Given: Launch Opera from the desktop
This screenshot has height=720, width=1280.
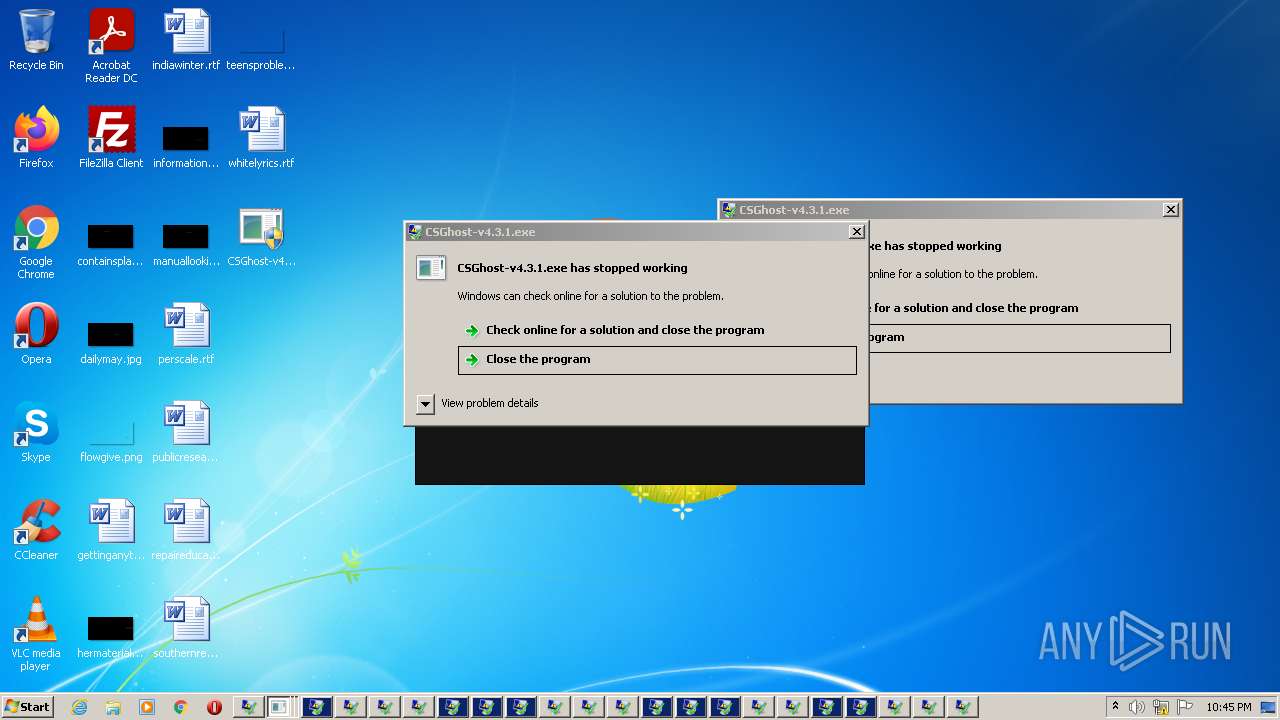Looking at the screenshot, I should tap(36, 334).
